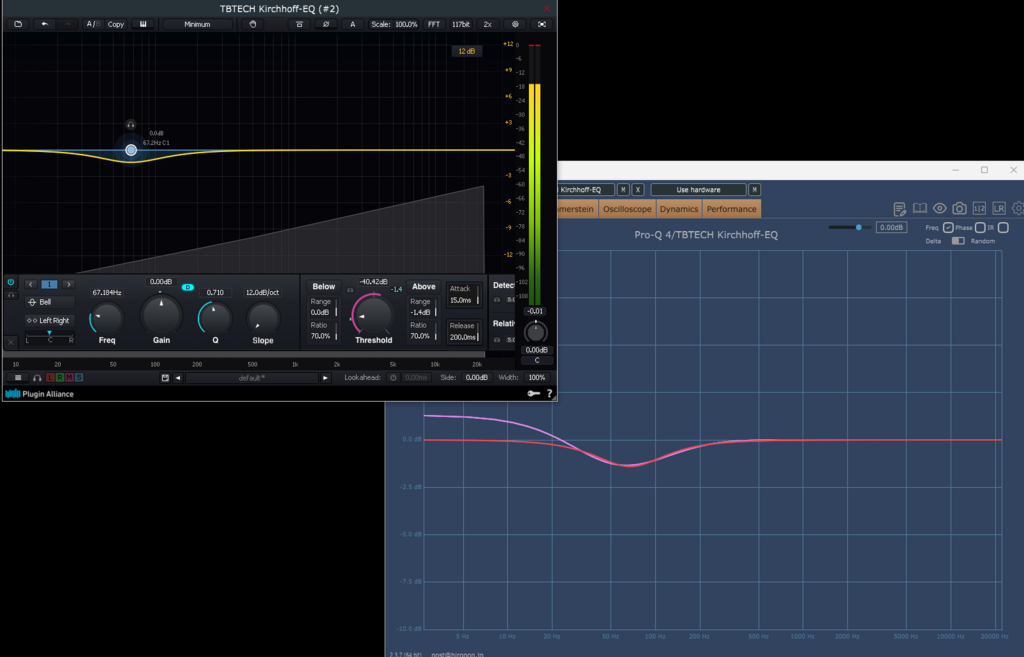Viewport: 1024px width, 657px height.
Task: Click the Use hardware button
Action: pos(698,189)
